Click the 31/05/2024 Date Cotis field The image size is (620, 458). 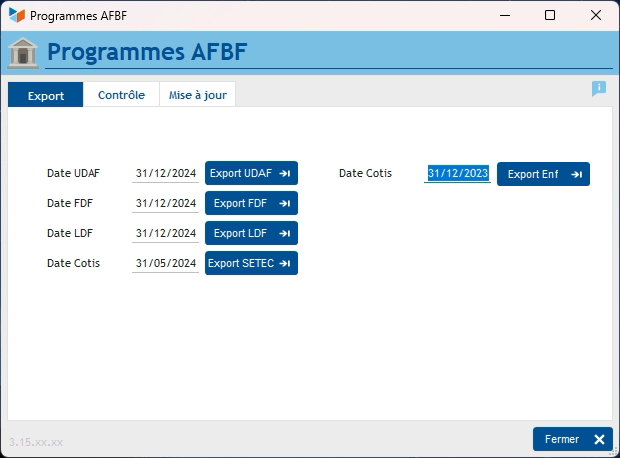point(165,263)
